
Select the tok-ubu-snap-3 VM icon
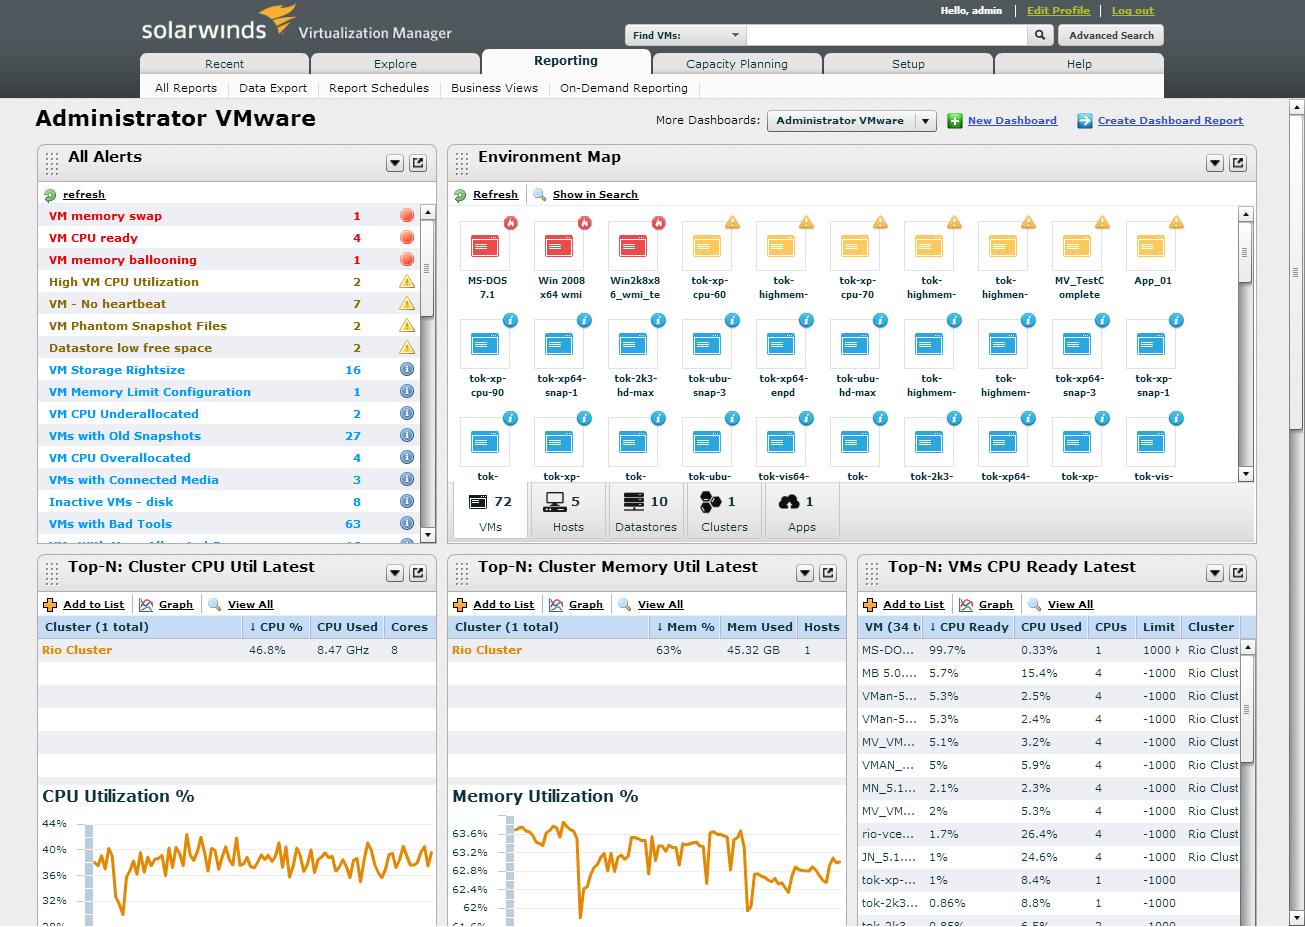coord(707,344)
